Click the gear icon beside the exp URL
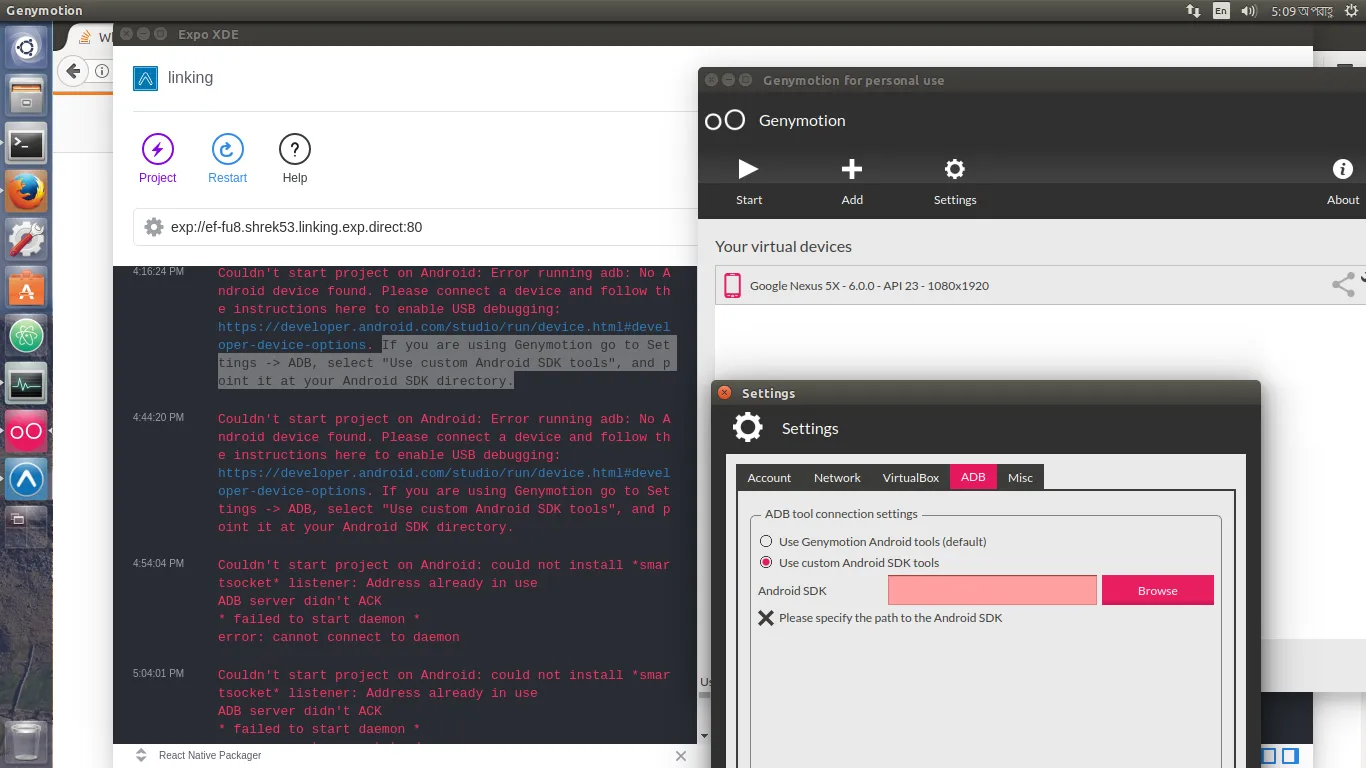This screenshot has height=768, width=1366. [x=154, y=227]
